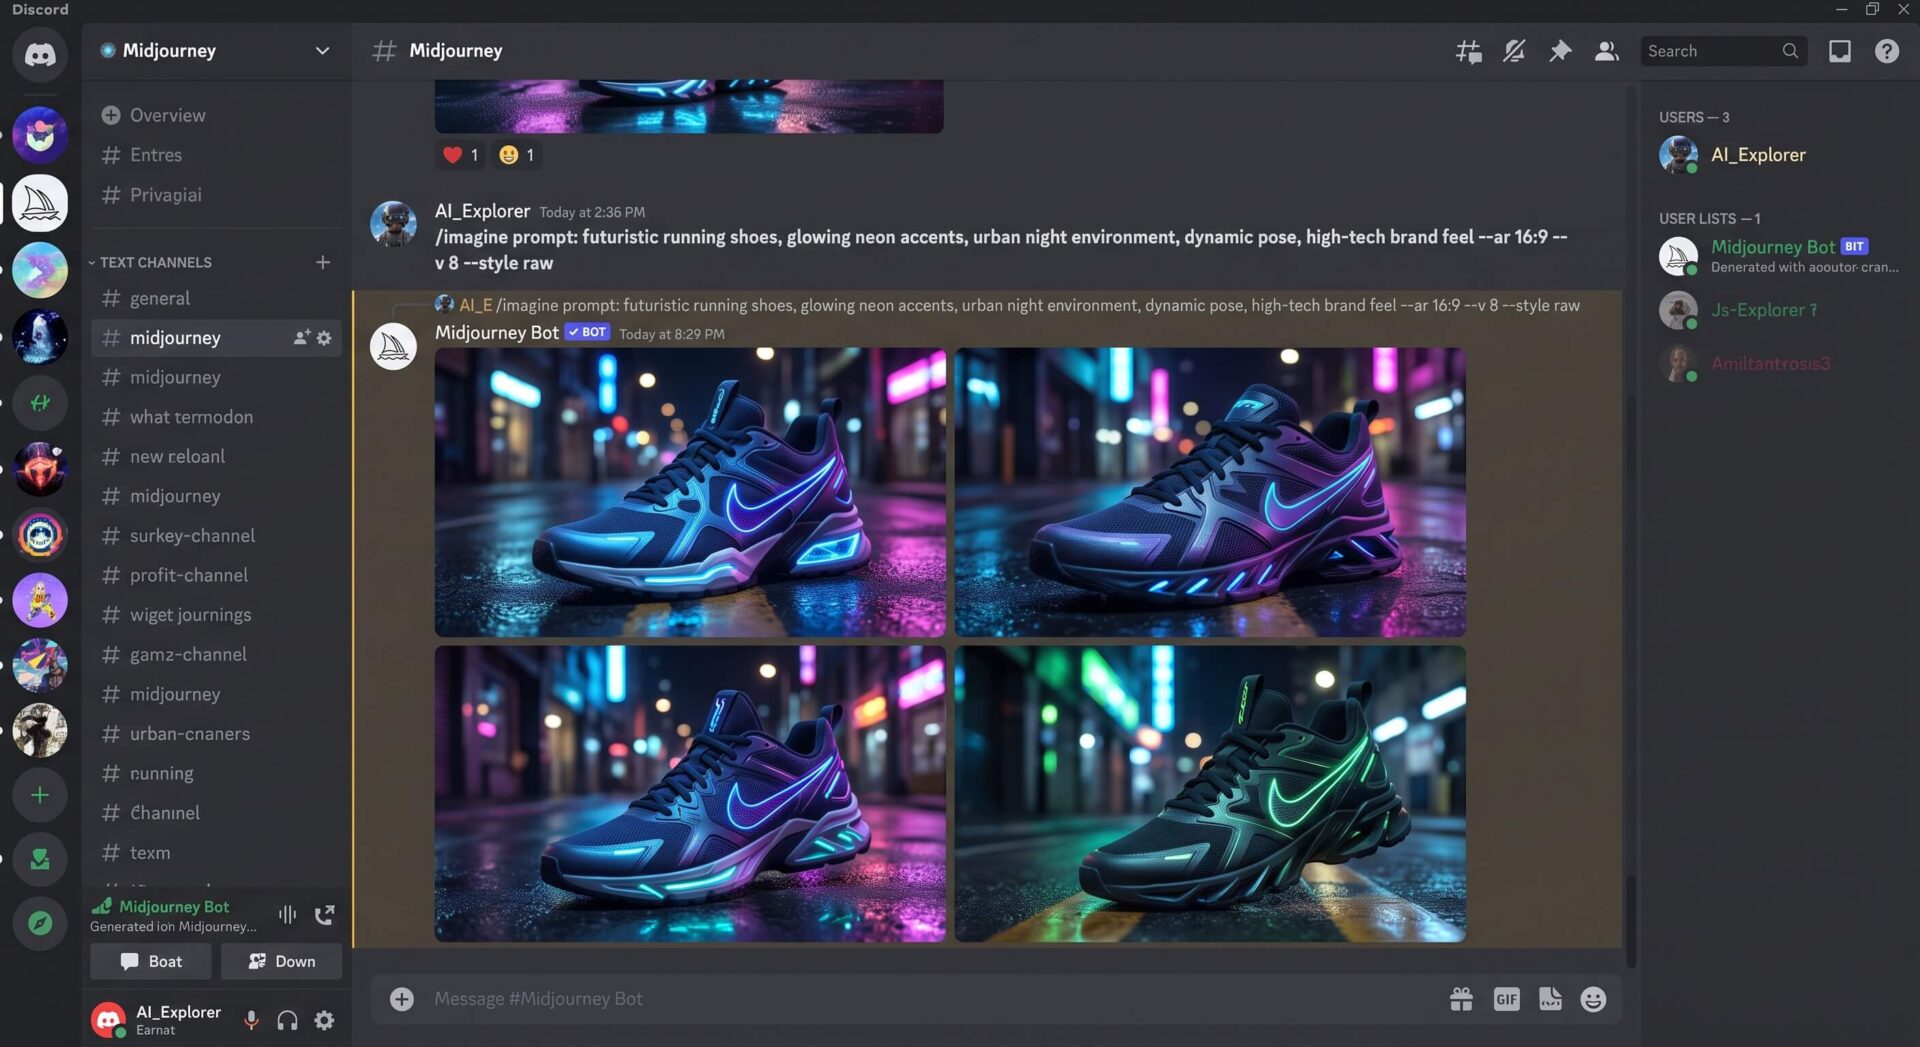Open pinned messages pin icon
This screenshot has width=1920, height=1047.
point(1560,51)
